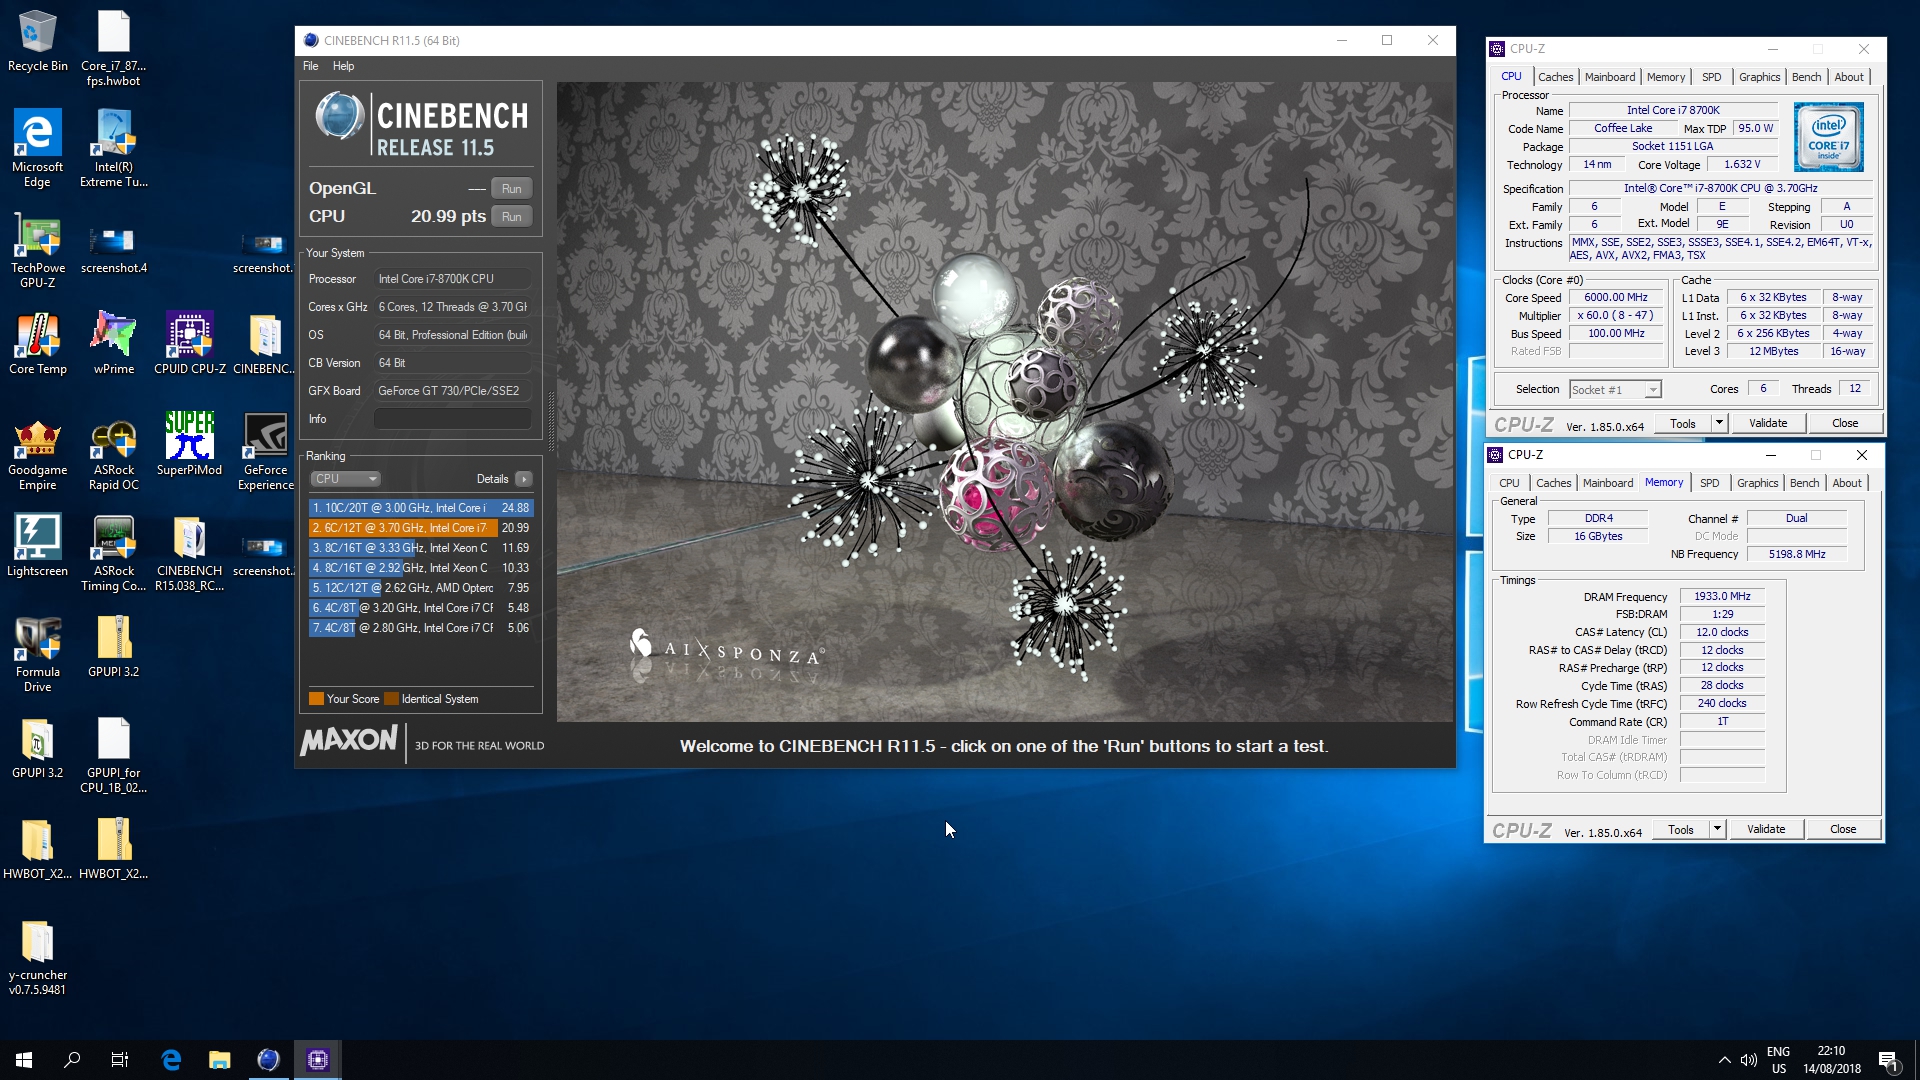This screenshot has width=1920, height=1080.
Task: Click Close button in top CPU-Z window
Action: [x=1845, y=424]
